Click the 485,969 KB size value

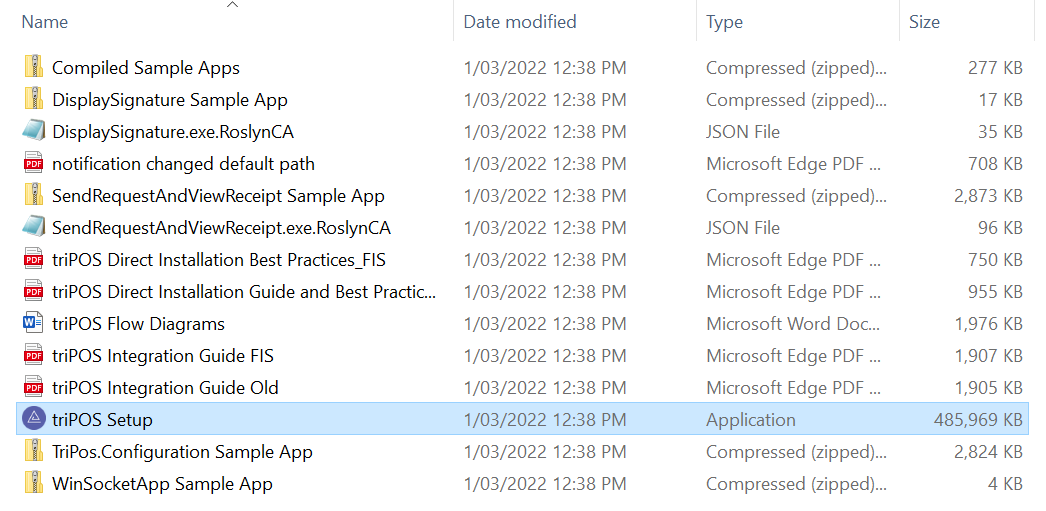[x=978, y=420]
